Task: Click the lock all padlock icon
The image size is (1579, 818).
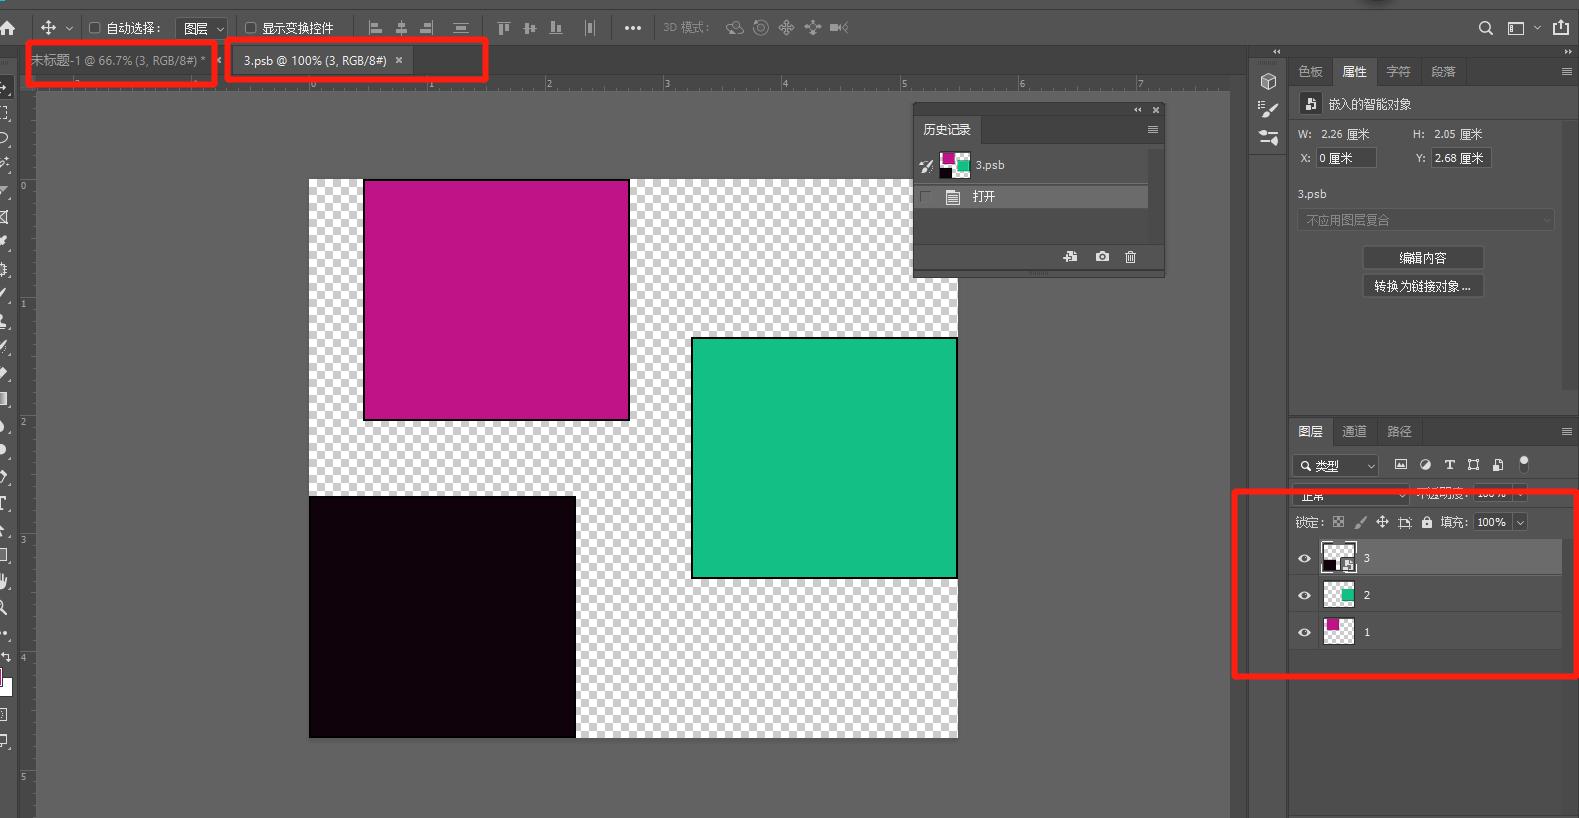Action: (x=1427, y=522)
